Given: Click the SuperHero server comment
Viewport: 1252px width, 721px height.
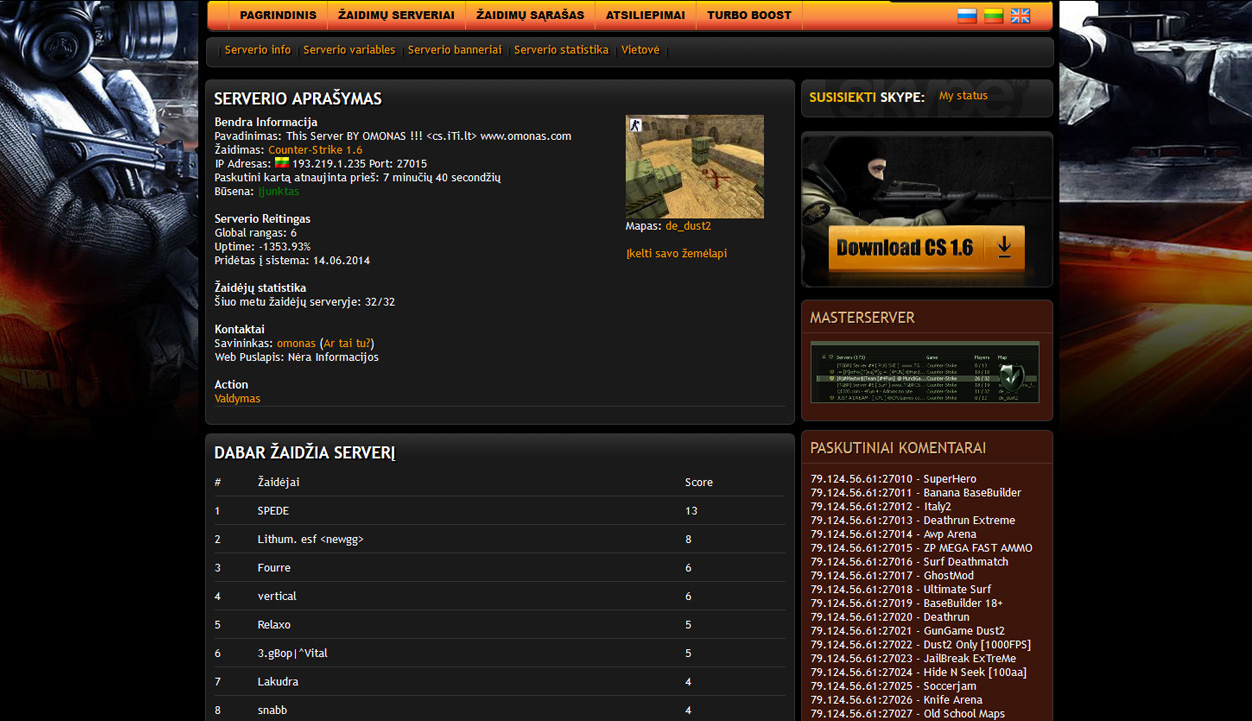Looking at the screenshot, I should (893, 479).
